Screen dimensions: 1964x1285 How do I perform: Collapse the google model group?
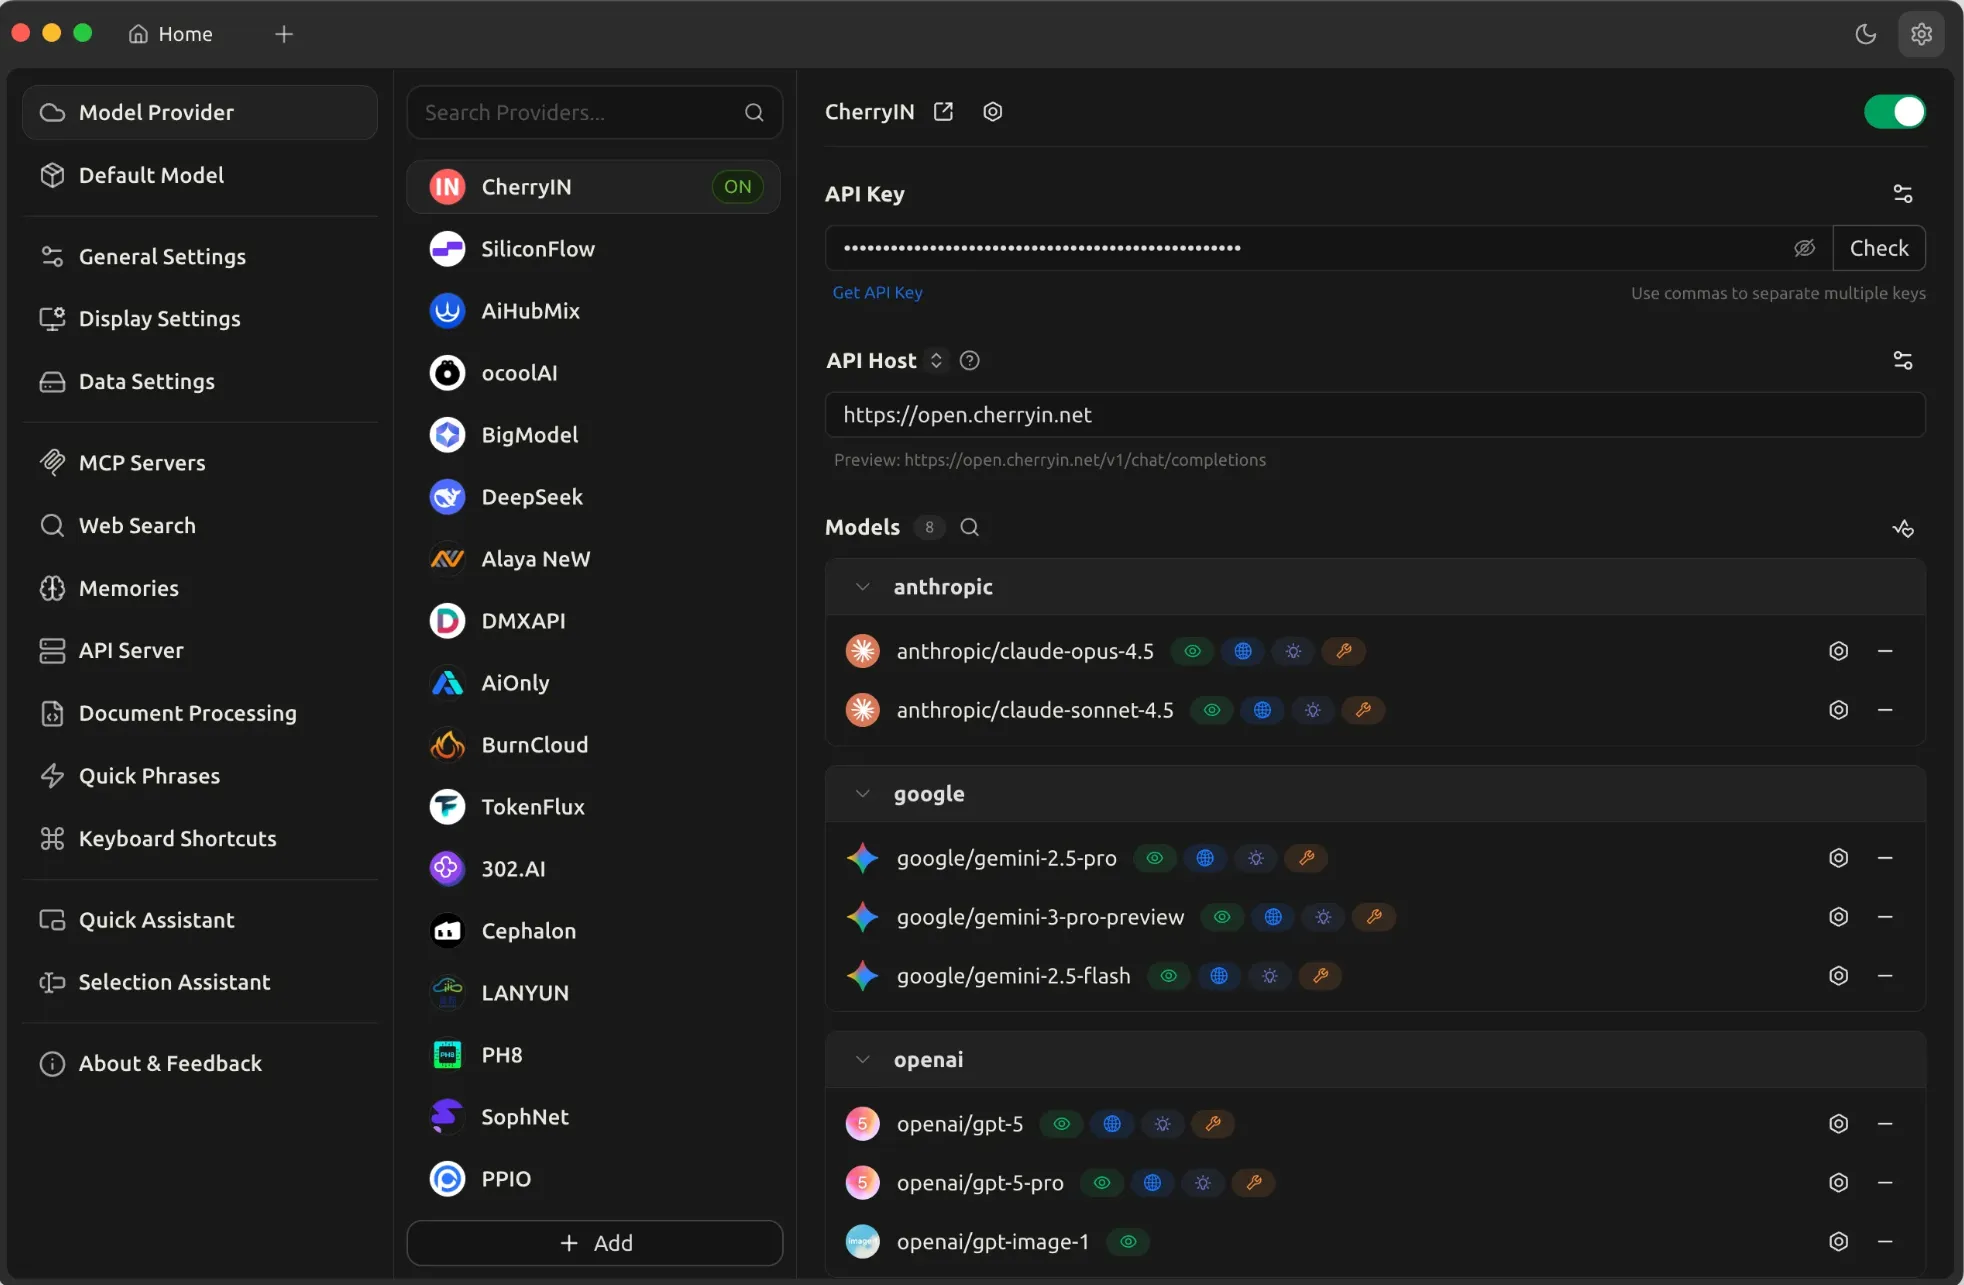coord(862,794)
